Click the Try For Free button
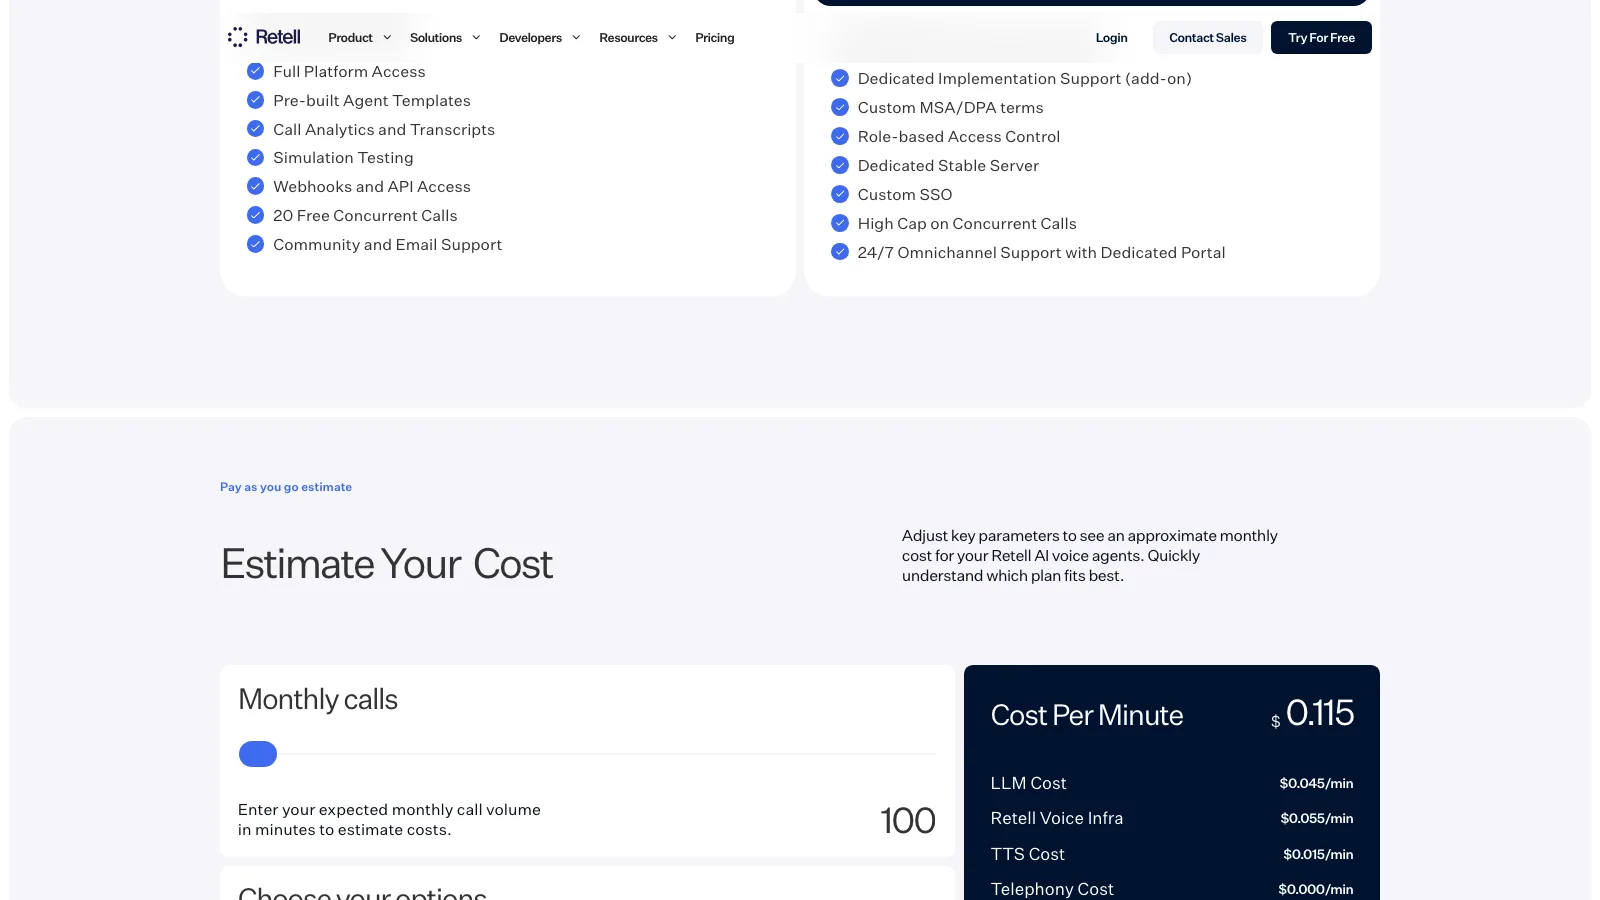The image size is (1600, 900). pyautogui.click(x=1321, y=38)
